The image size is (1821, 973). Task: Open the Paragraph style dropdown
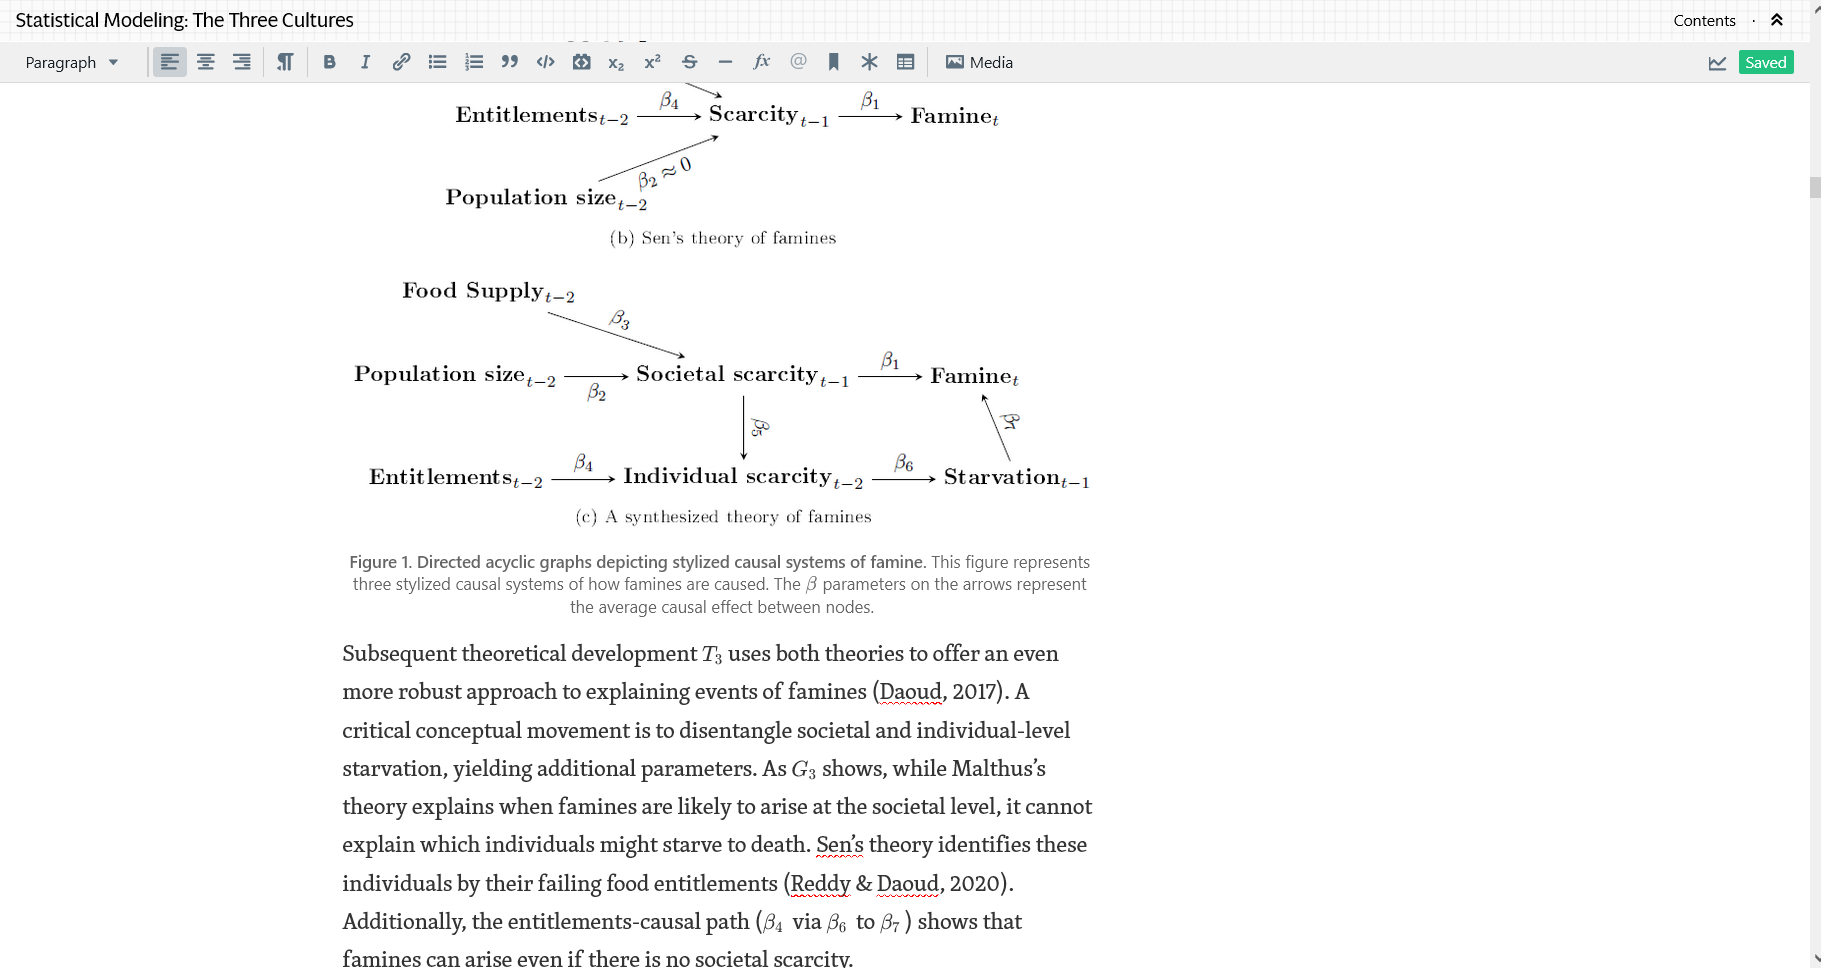coord(70,62)
